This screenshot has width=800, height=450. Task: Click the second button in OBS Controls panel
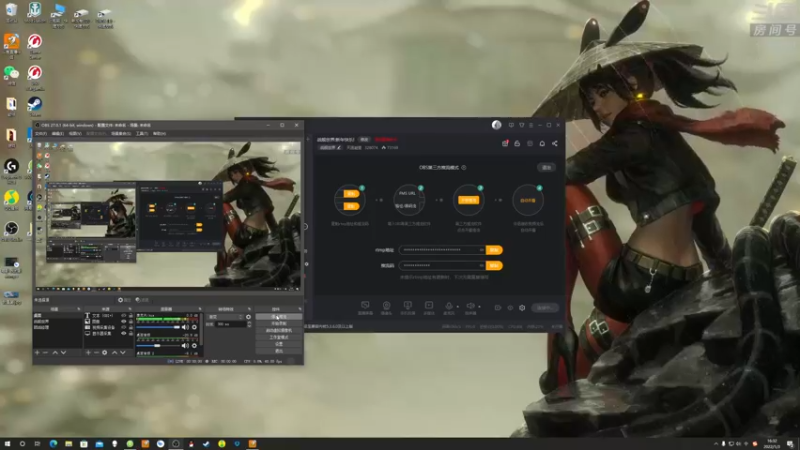(x=279, y=323)
